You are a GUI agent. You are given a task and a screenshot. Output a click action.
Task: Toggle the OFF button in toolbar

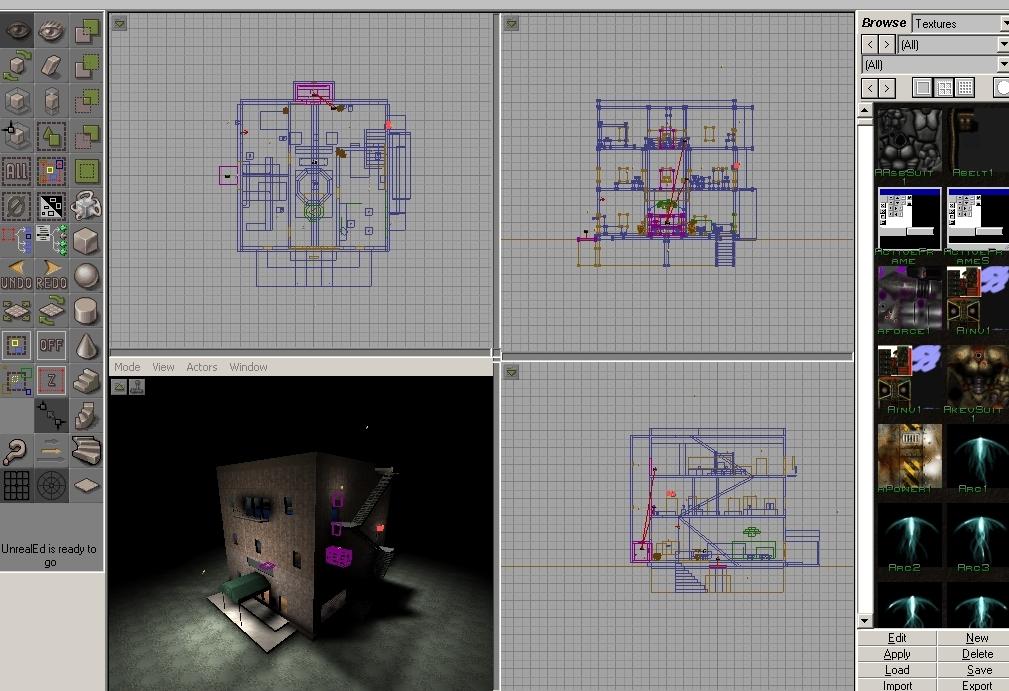52,346
